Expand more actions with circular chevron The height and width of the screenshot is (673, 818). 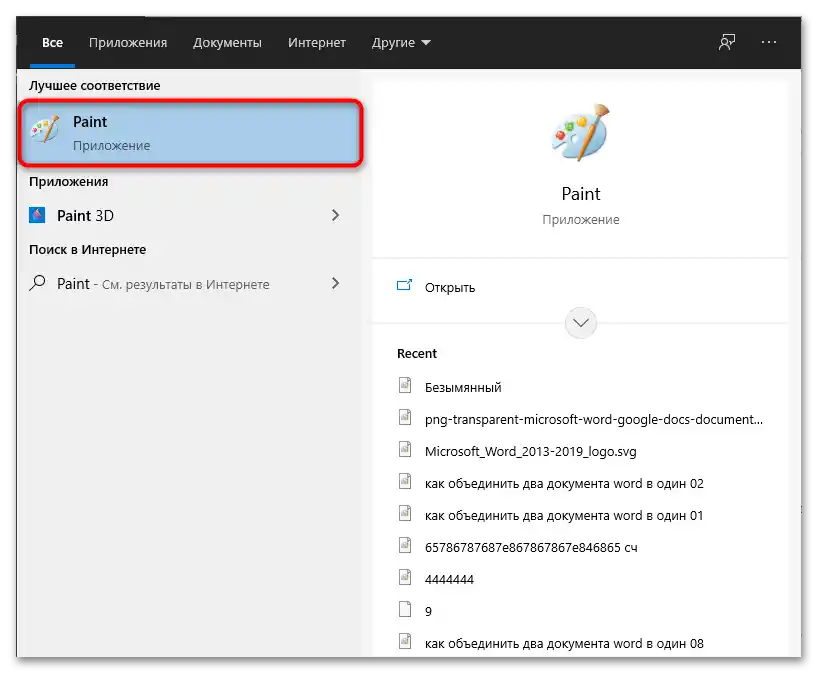tap(581, 323)
